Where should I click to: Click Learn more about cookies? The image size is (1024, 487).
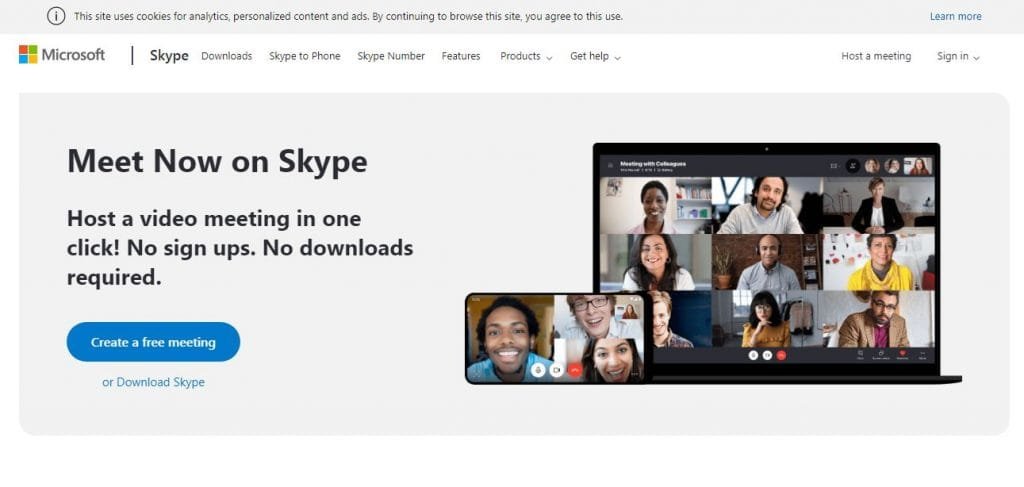point(955,16)
